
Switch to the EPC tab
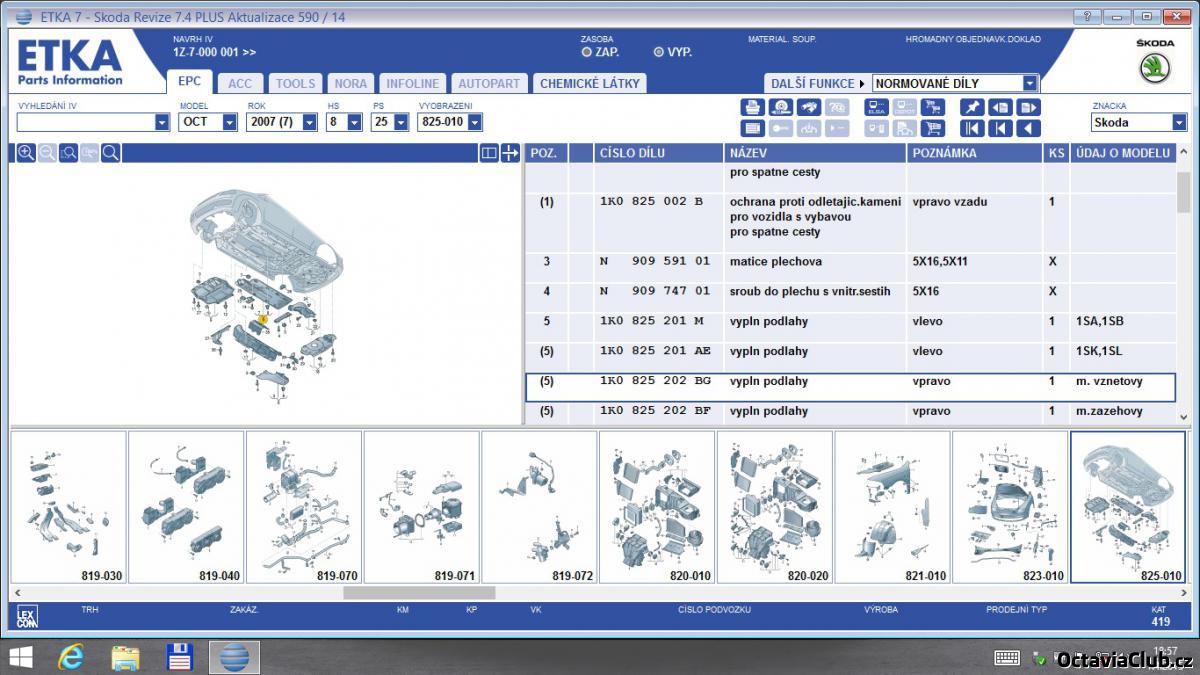pos(189,82)
